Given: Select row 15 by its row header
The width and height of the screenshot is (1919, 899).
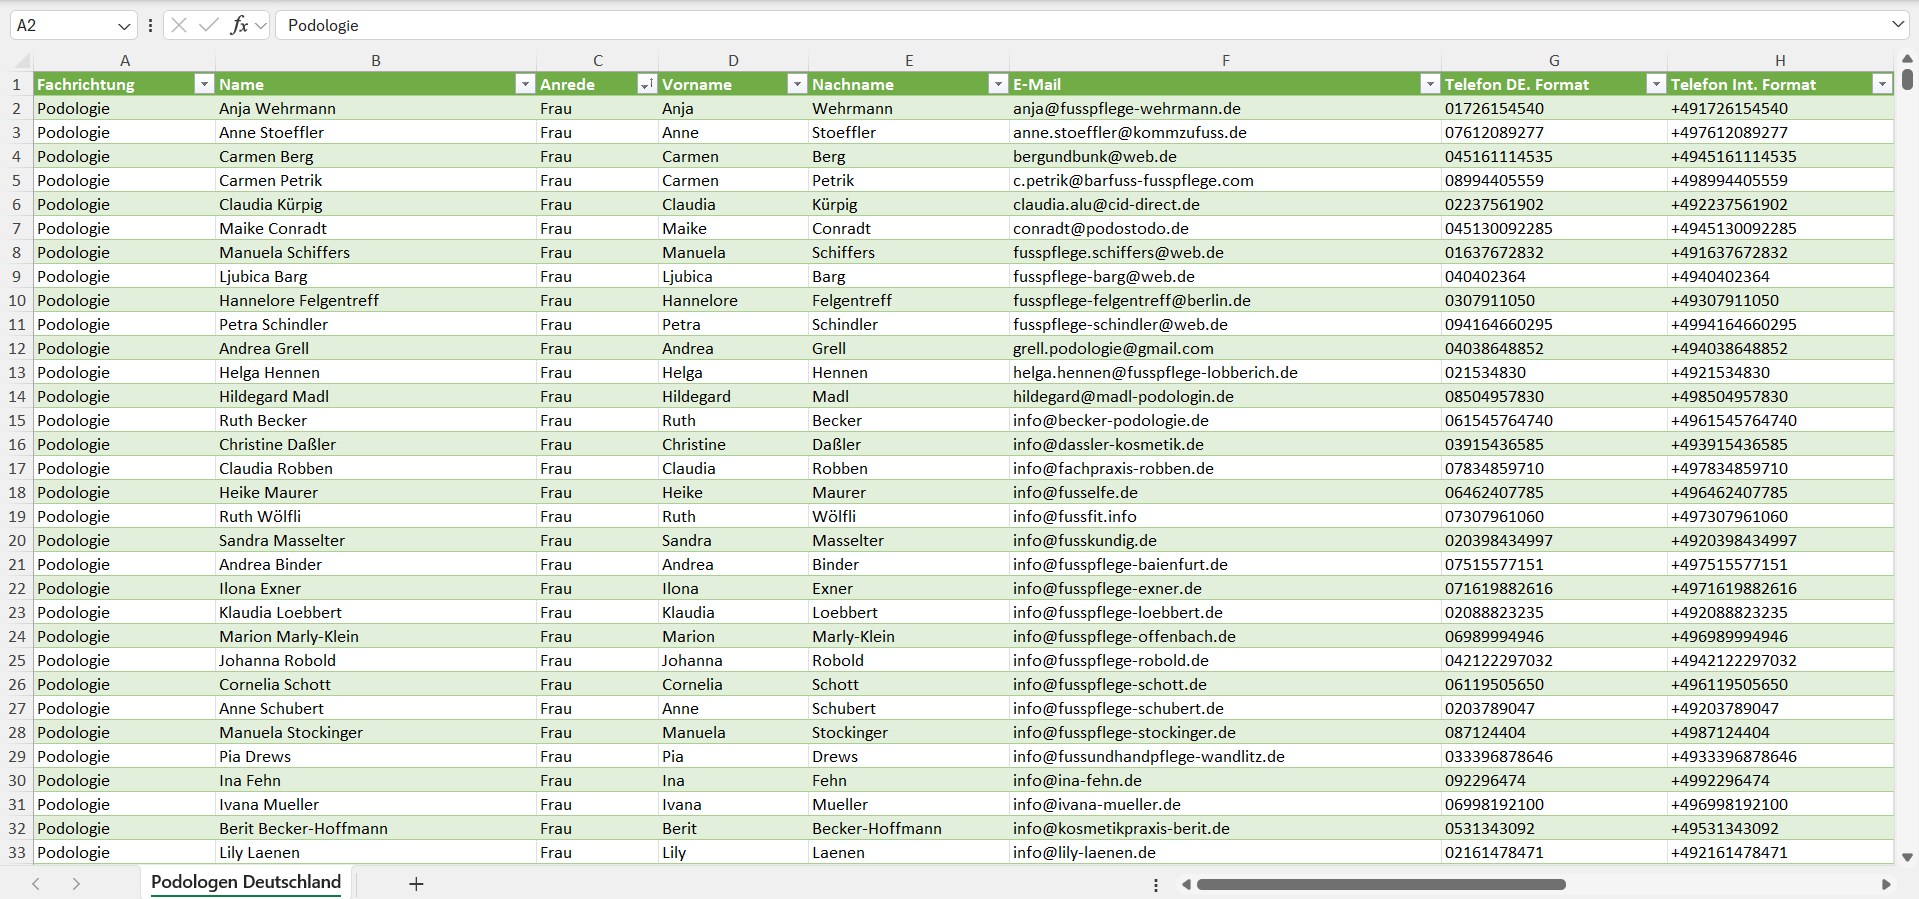Looking at the screenshot, I should tap(17, 420).
